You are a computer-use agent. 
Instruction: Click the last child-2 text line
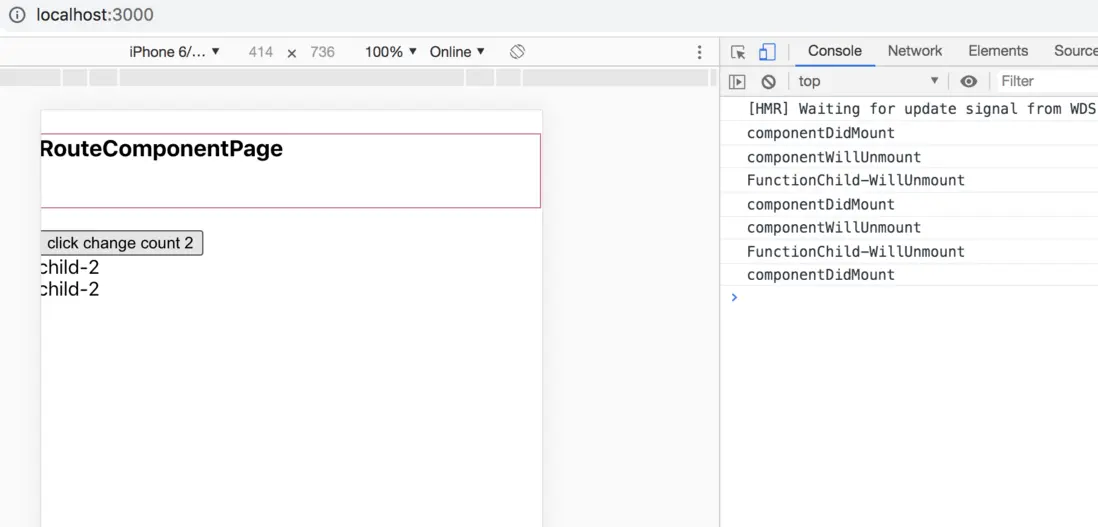coord(70,289)
